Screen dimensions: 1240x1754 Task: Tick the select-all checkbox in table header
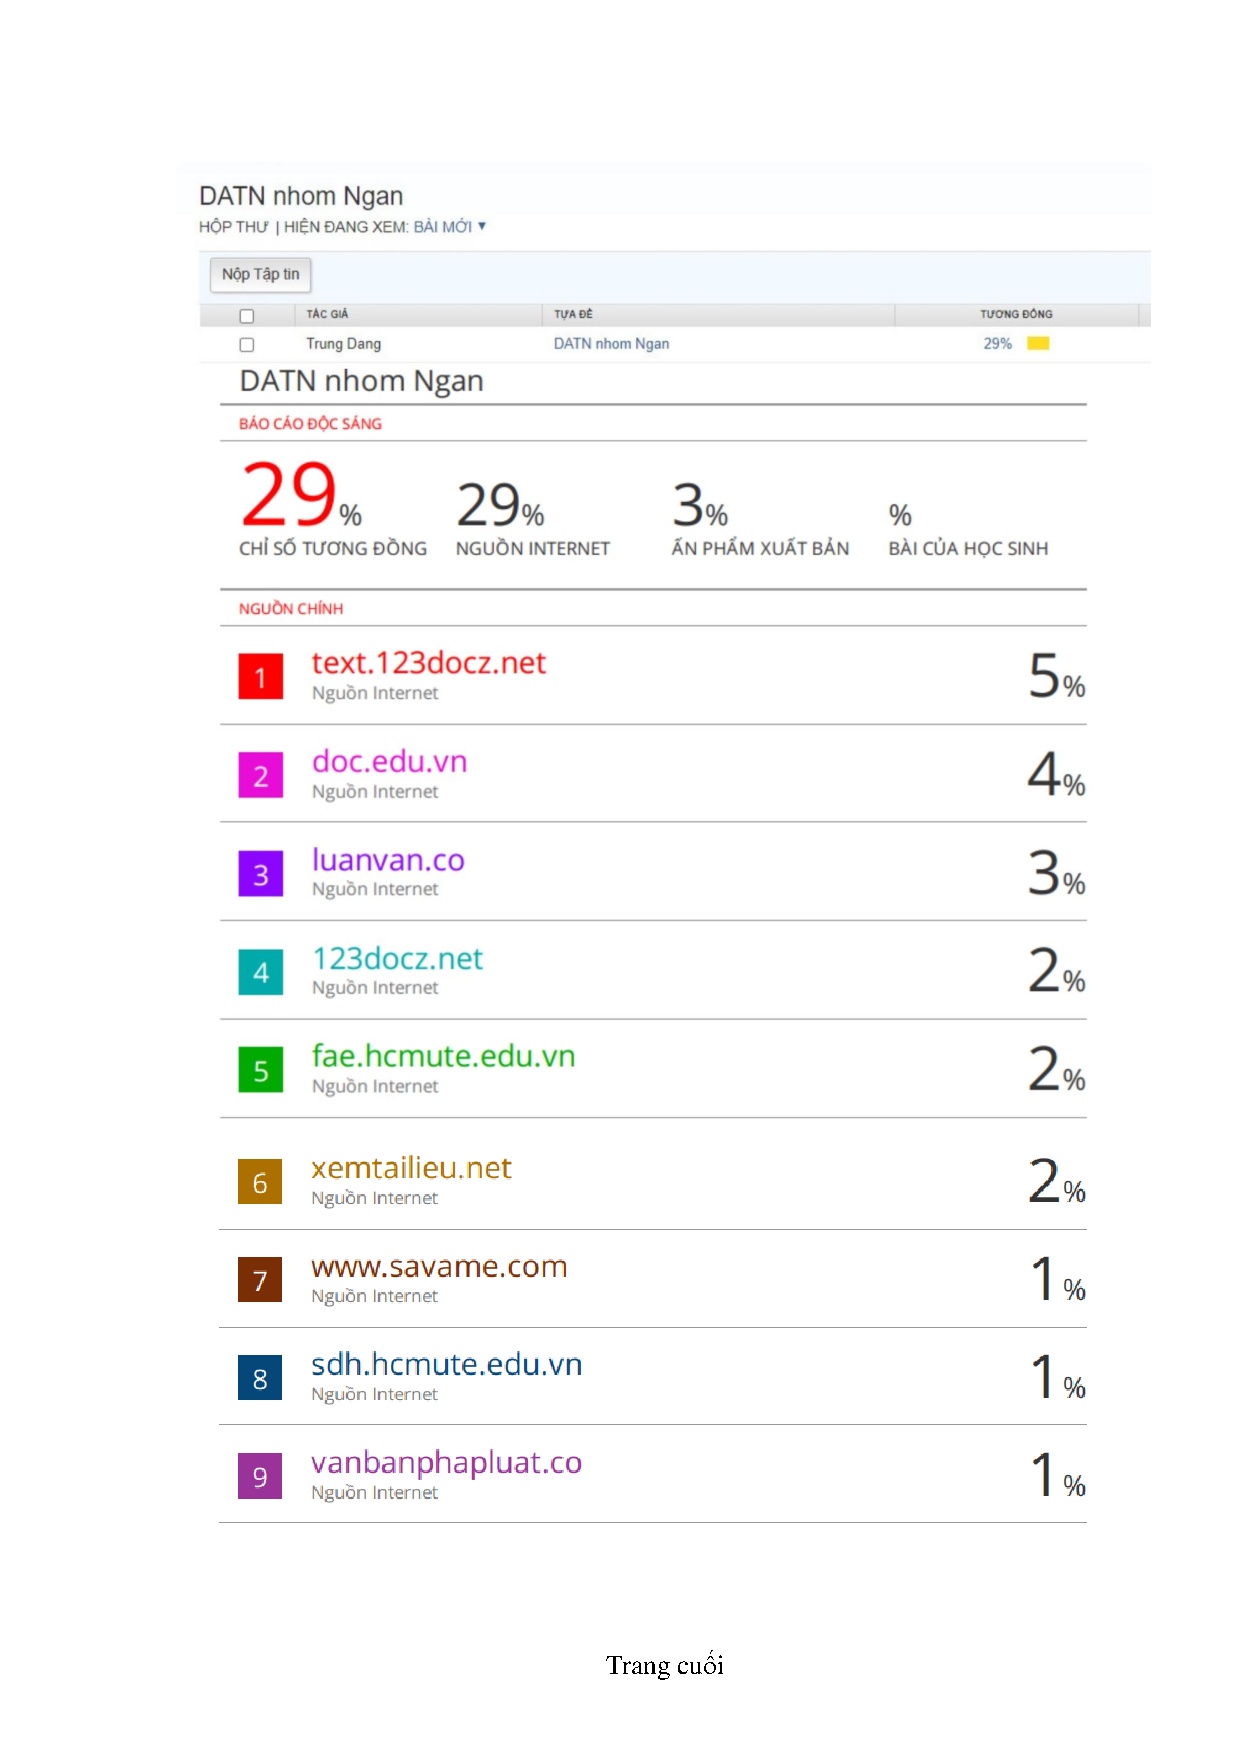247,316
